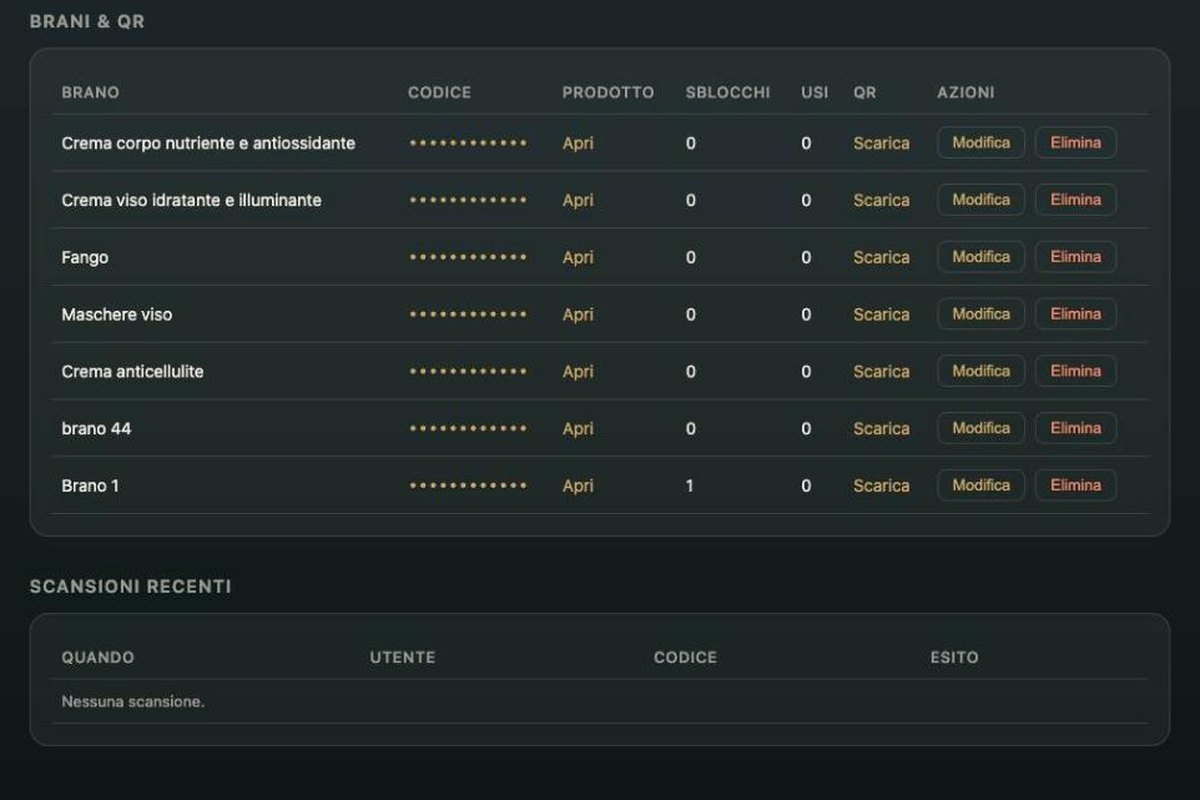This screenshot has width=1200, height=800.
Task: Click the BRANO column header
Action: tap(90, 92)
